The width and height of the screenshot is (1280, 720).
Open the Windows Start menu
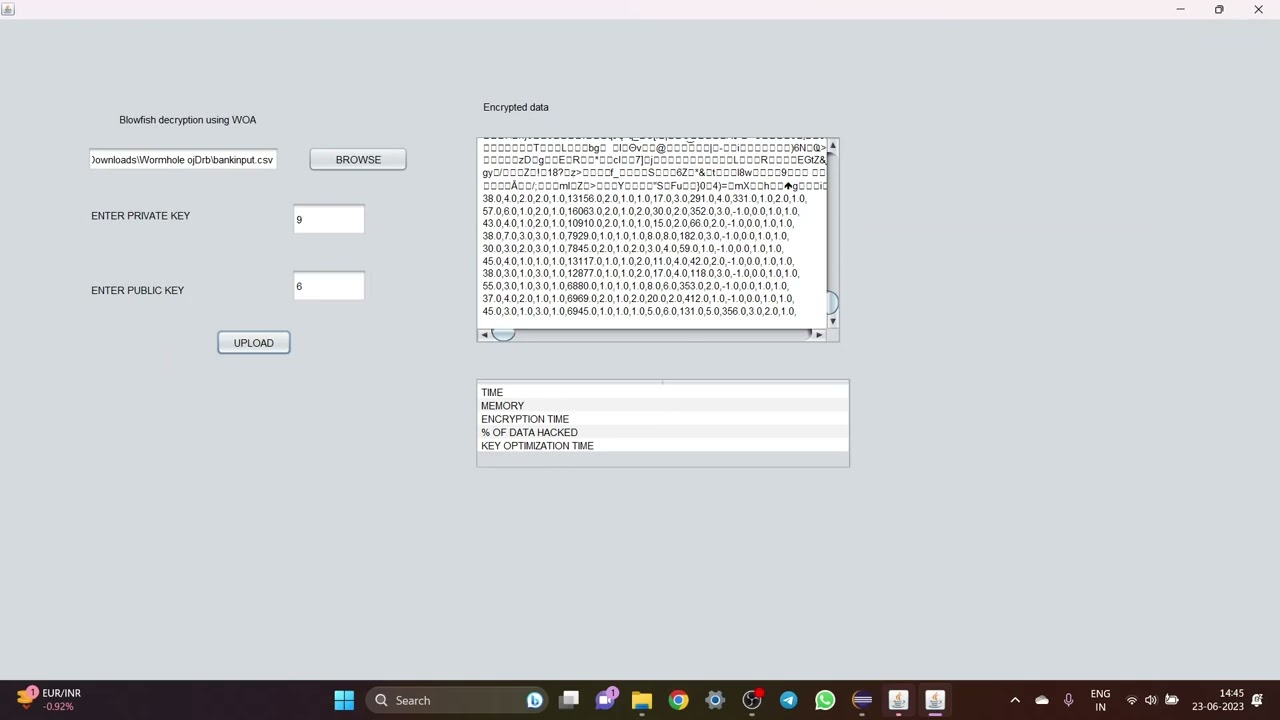click(x=344, y=700)
